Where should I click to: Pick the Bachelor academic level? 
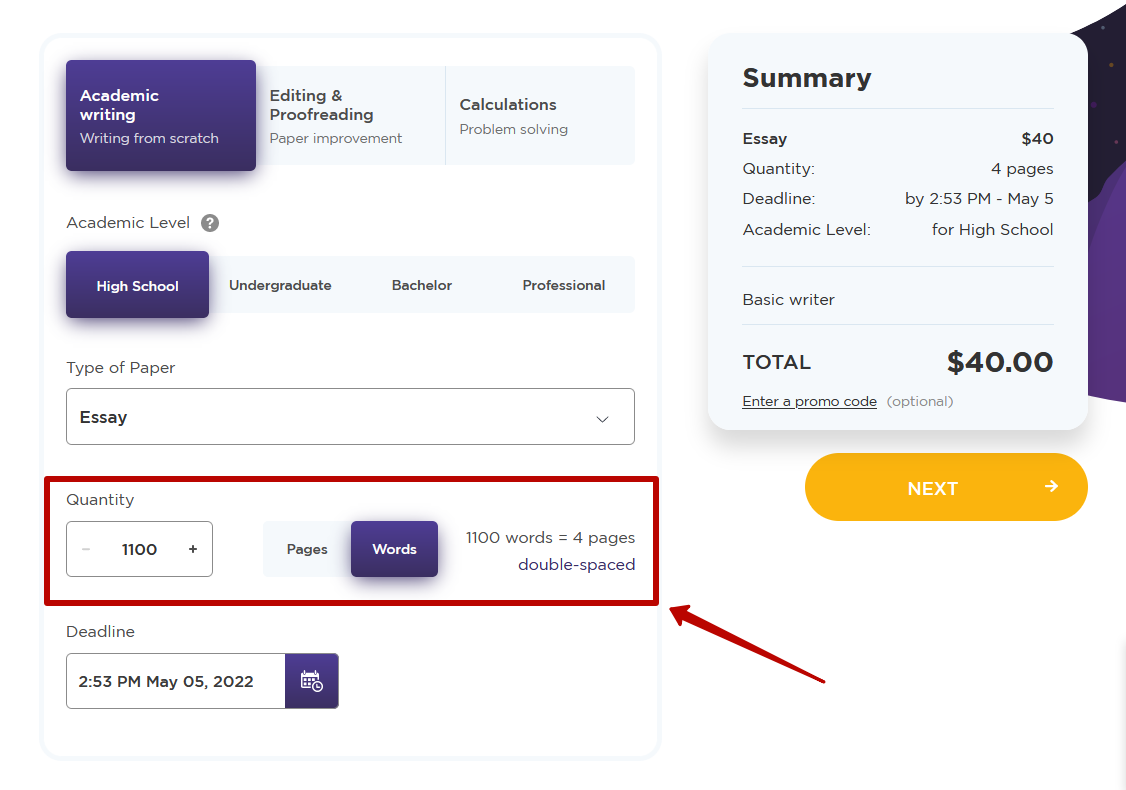[x=421, y=285]
